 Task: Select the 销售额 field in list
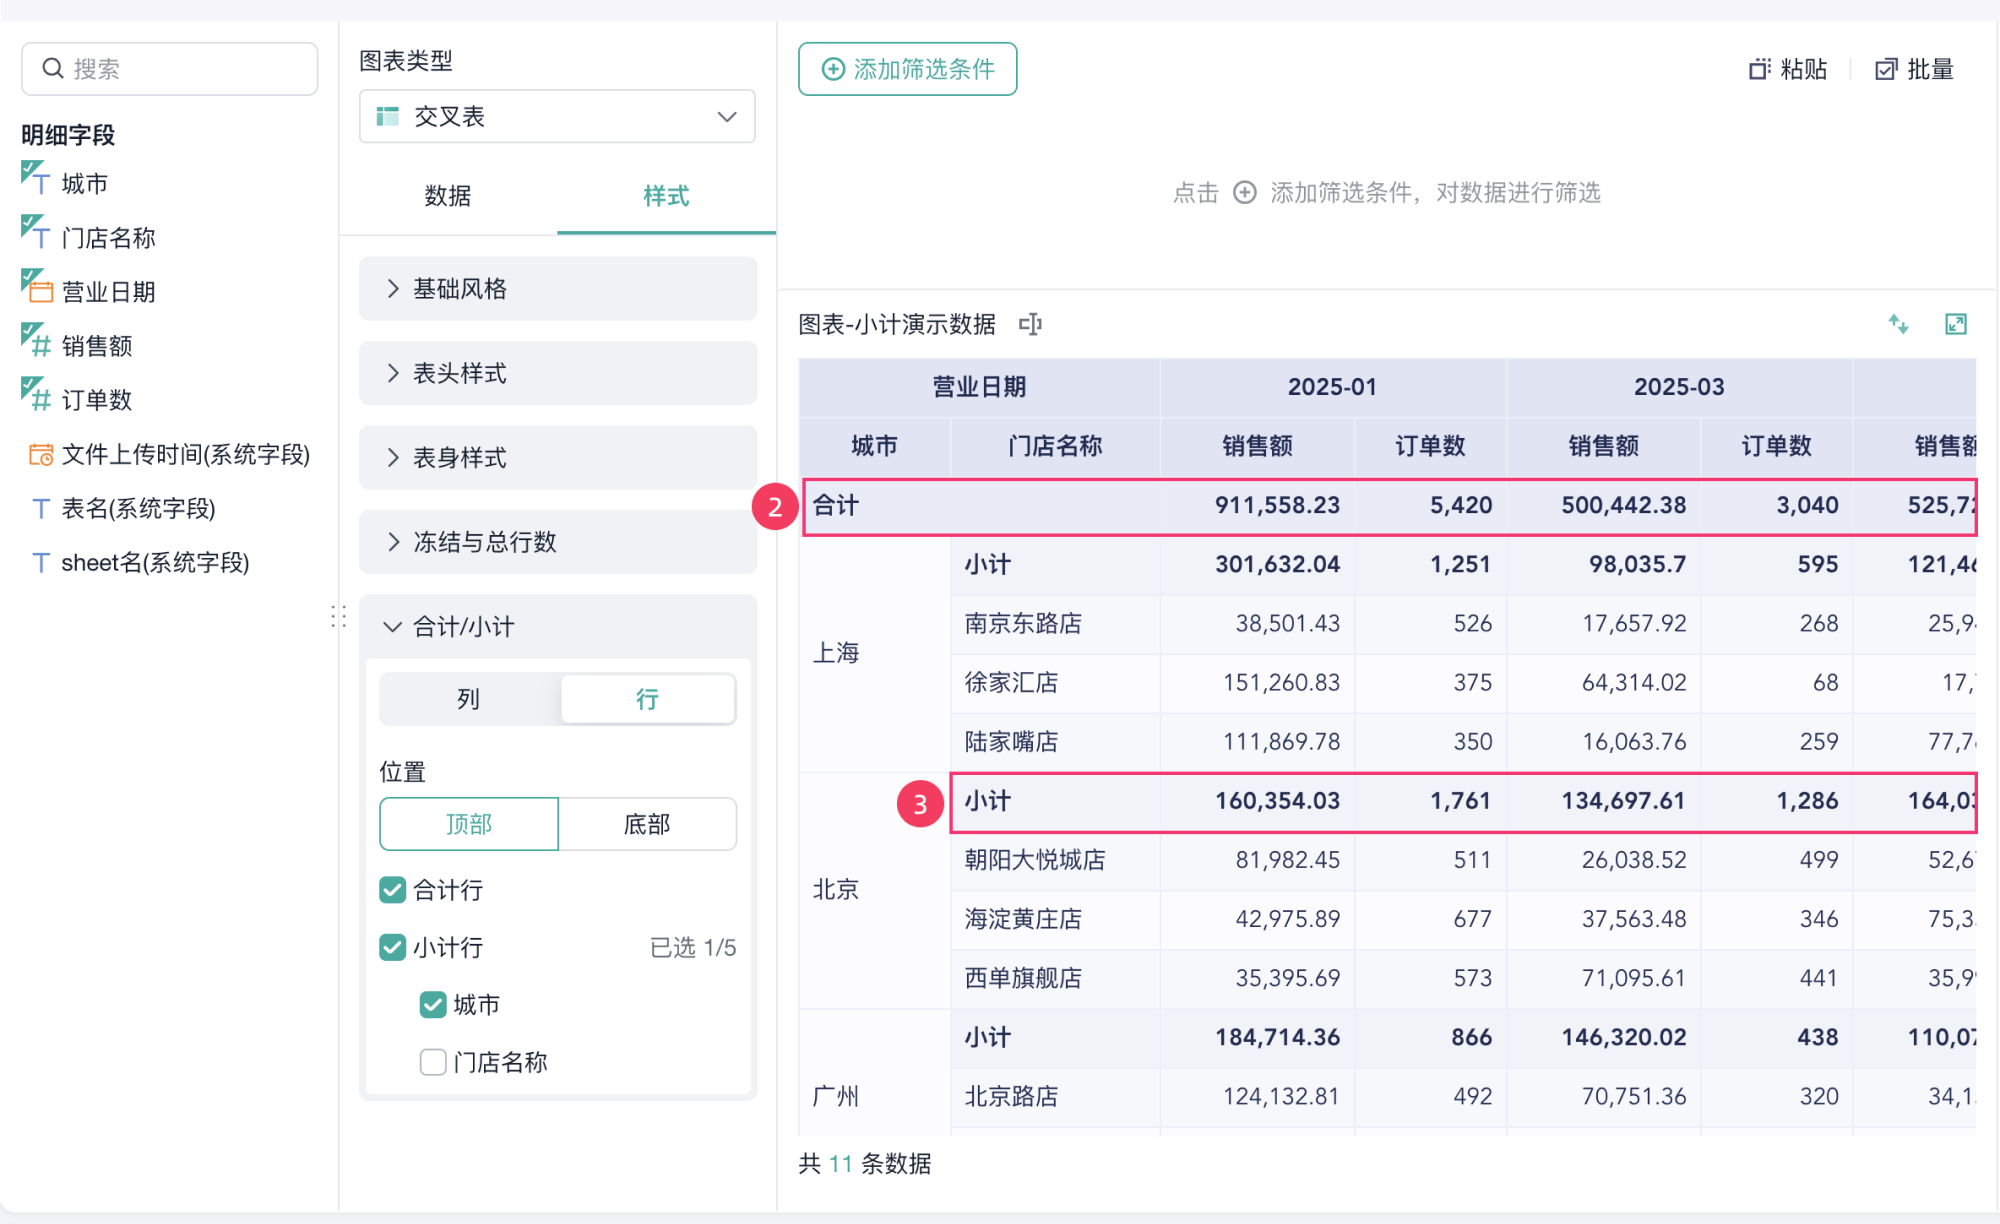pyautogui.click(x=97, y=346)
